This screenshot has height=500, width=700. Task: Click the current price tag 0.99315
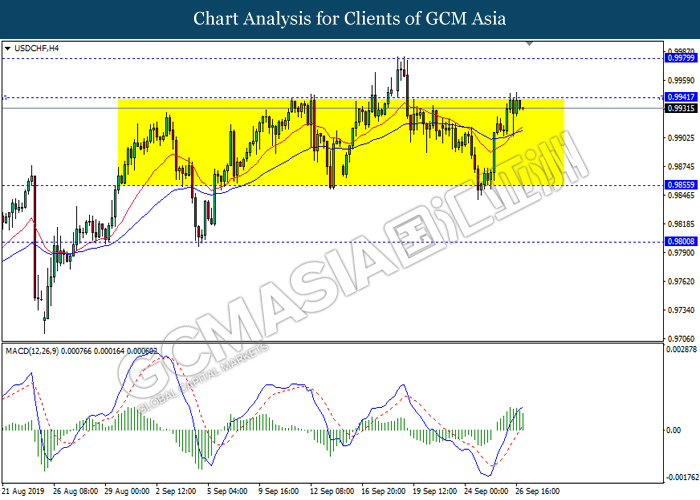[680, 108]
